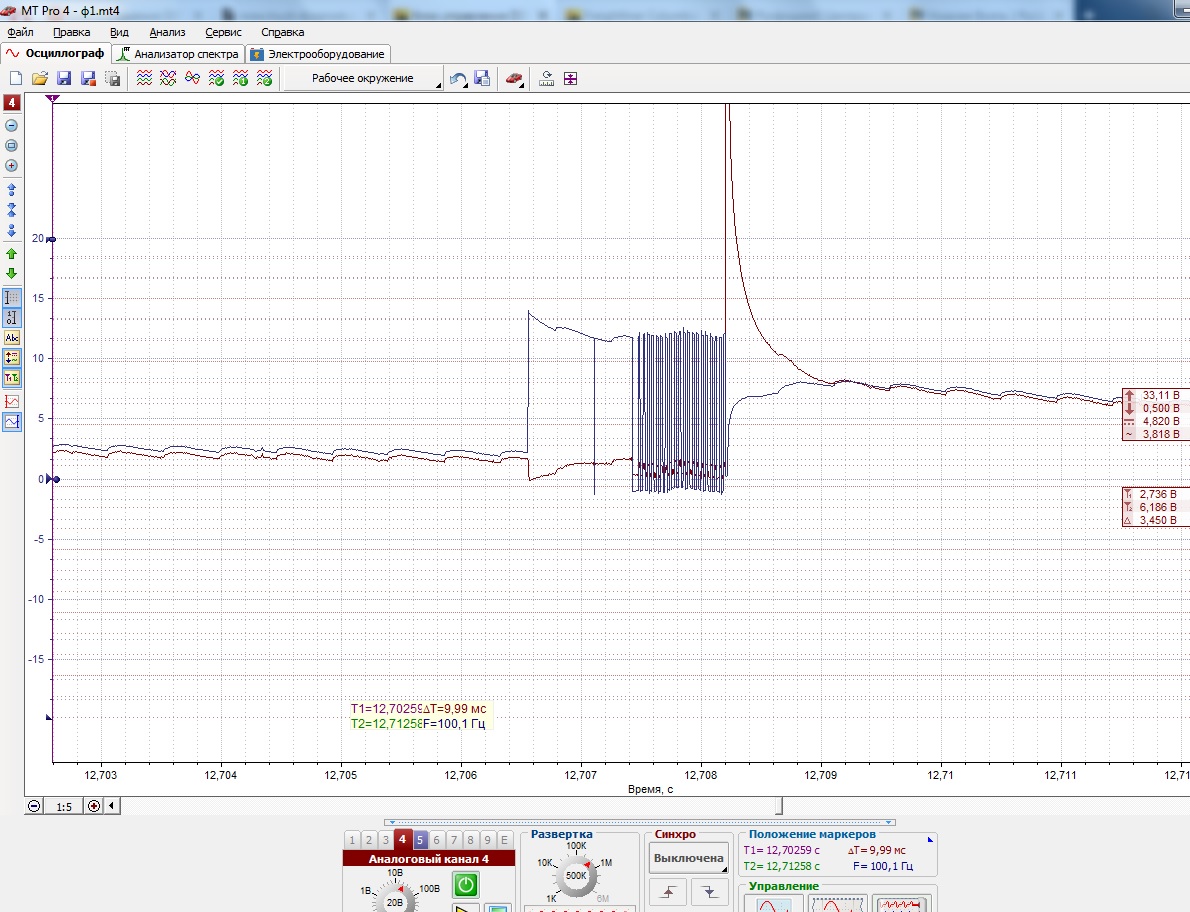Save the oscillogram with the blue floppy icon

tap(64, 78)
